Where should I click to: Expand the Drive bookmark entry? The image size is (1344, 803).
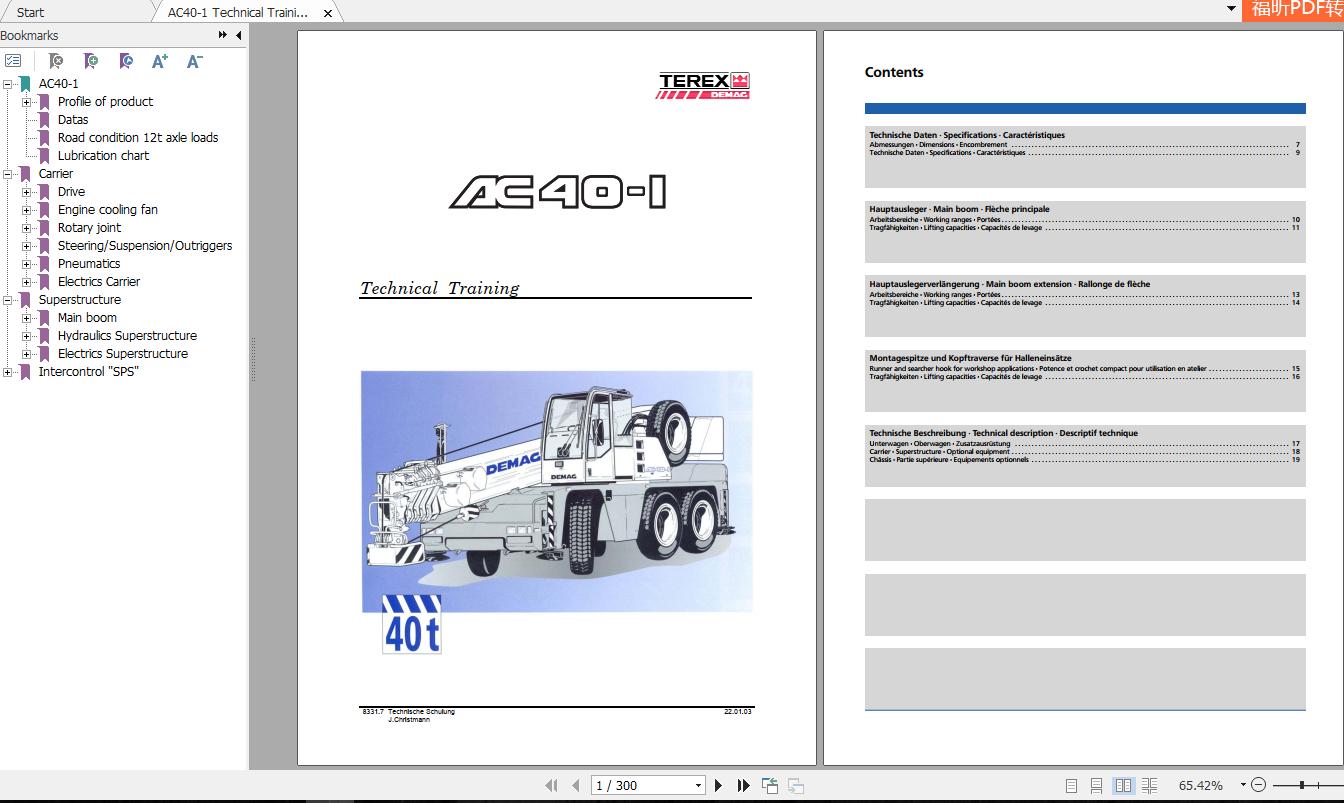(26, 191)
